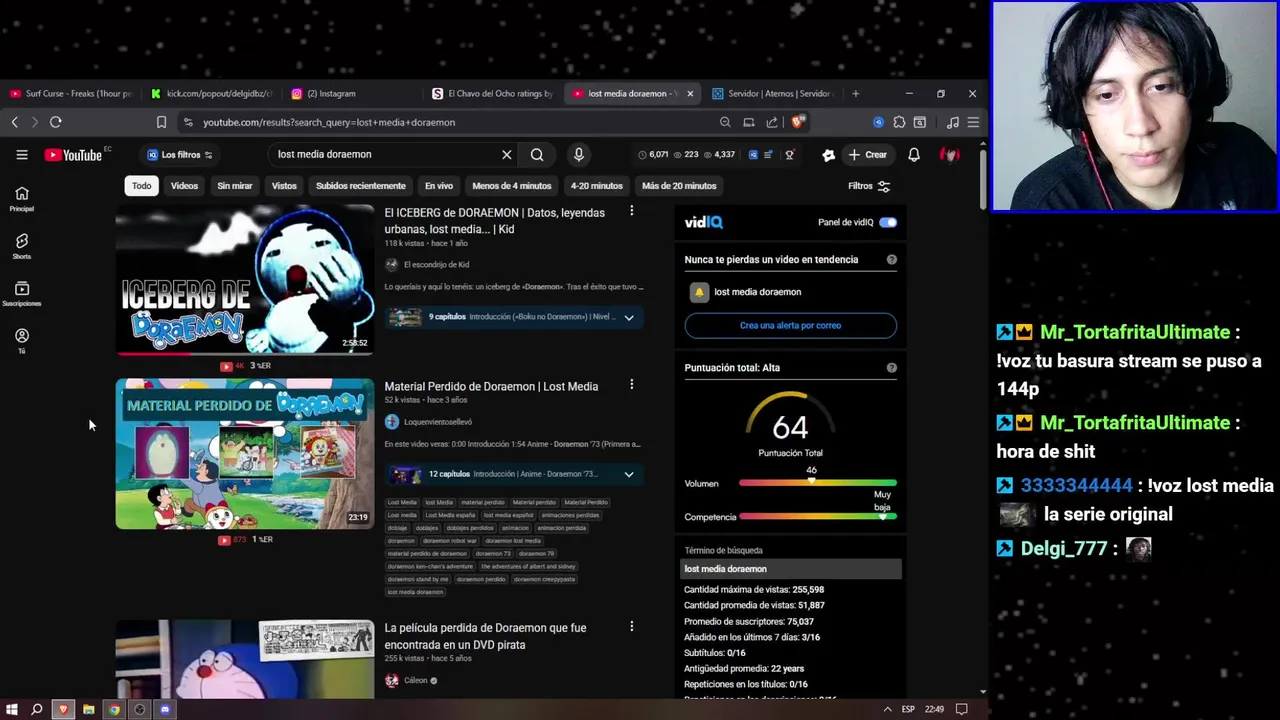Open MATERIAL PERDIDO DE DORAEMON thumbnail
1280x720 pixels.
[244, 453]
